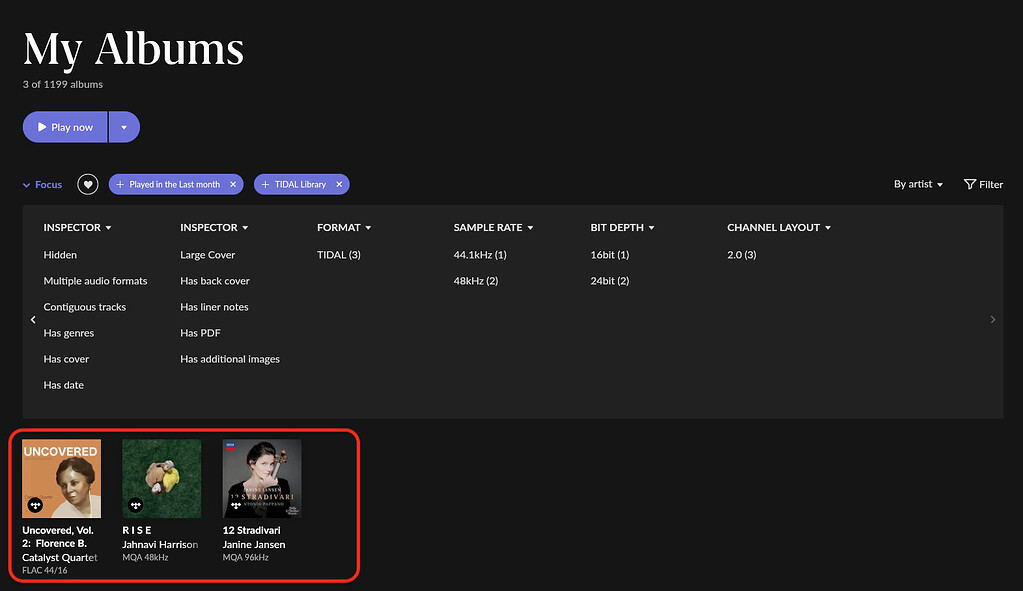The height and width of the screenshot is (591, 1023).
Task: Collapse the Focus panel
Action: 42,184
